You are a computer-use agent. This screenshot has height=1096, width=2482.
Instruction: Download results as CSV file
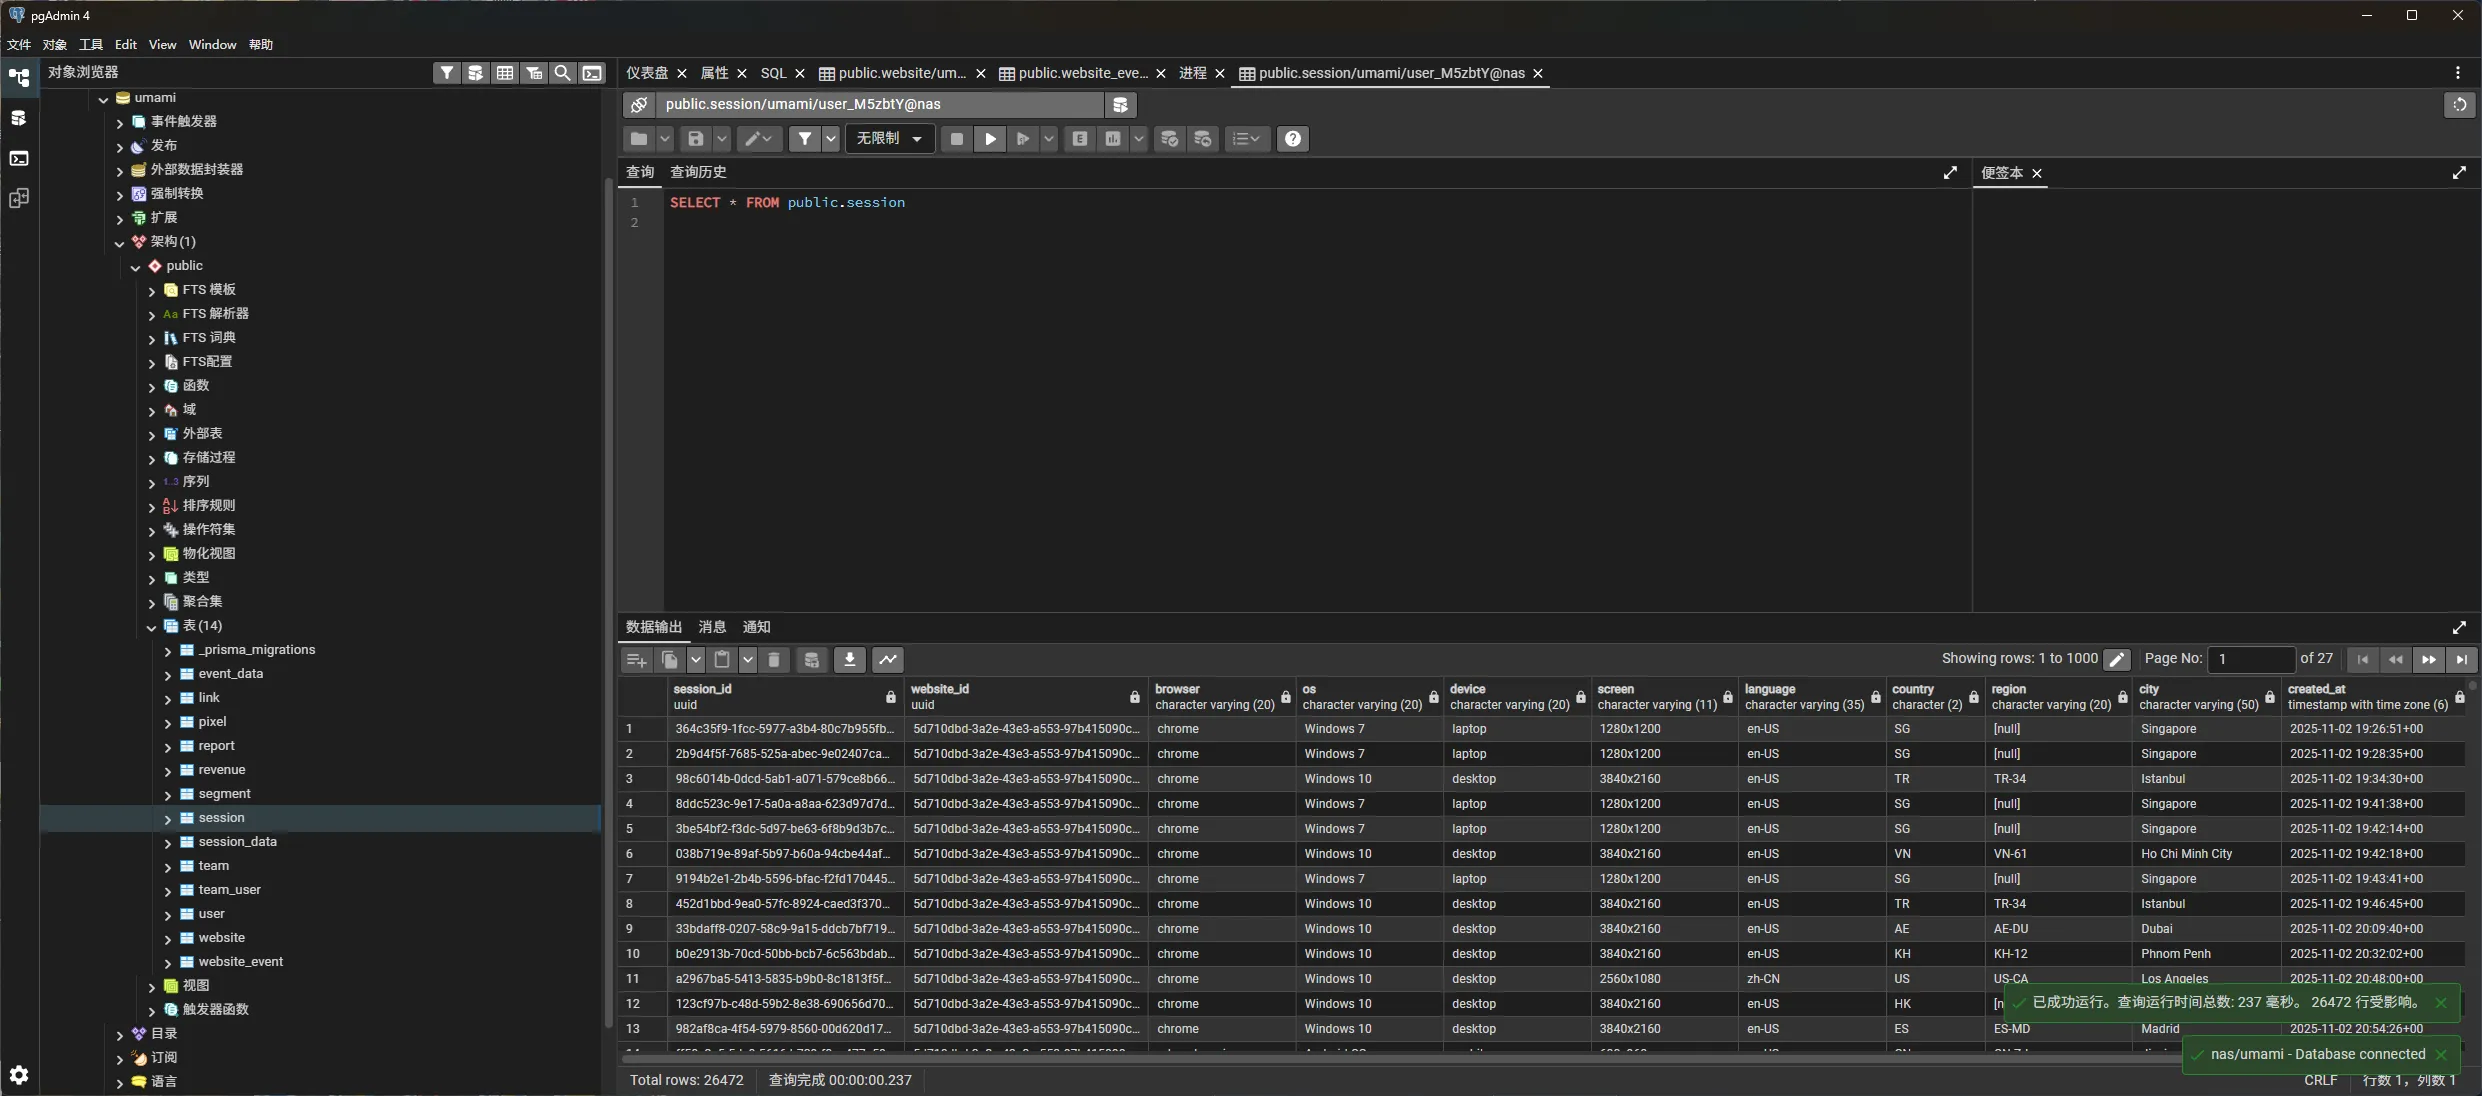coord(849,659)
